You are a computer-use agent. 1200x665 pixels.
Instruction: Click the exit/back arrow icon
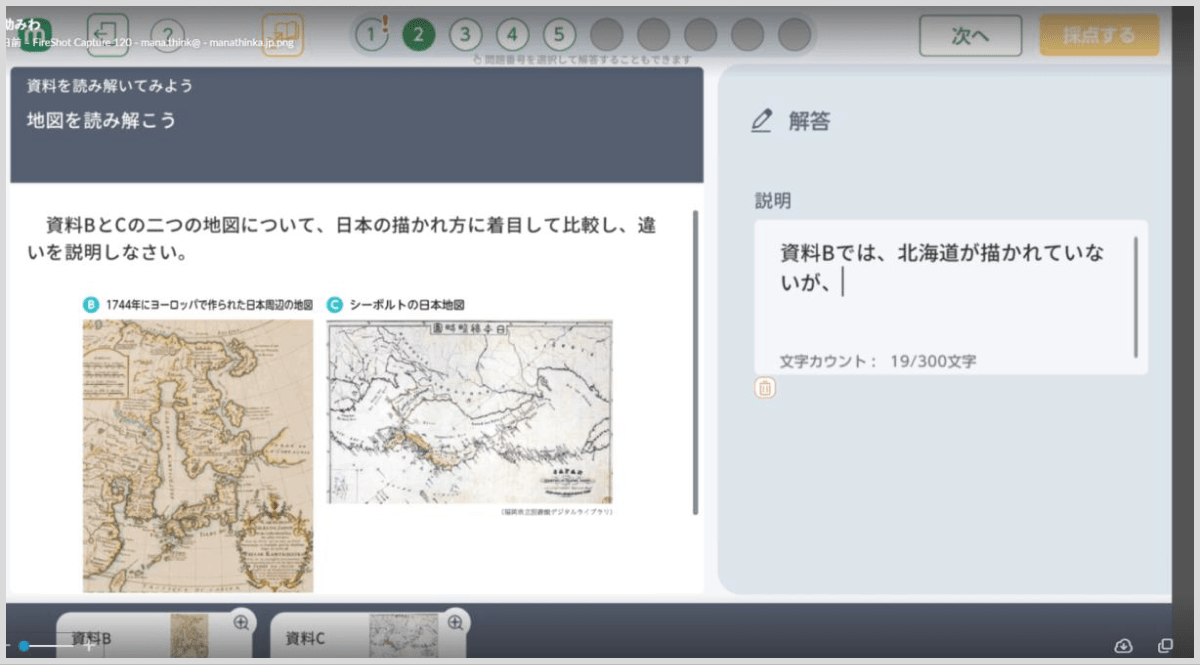(108, 35)
